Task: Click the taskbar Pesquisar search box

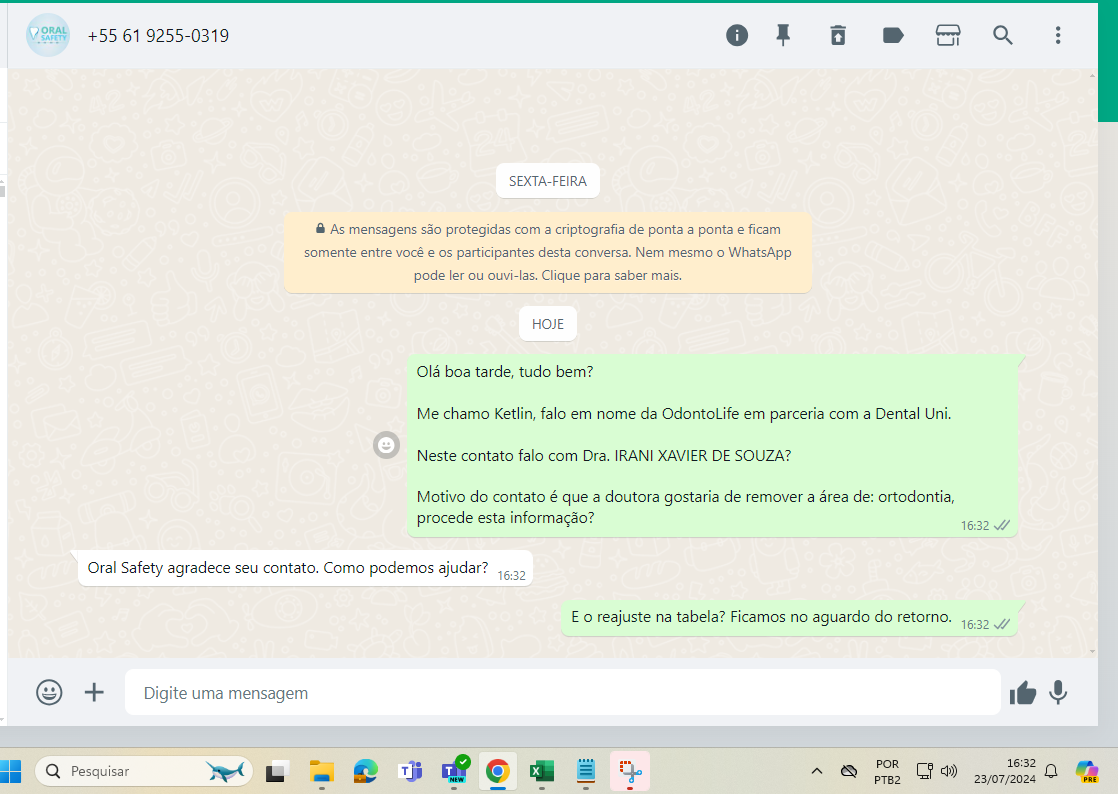Action: click(x=144, y=771)
